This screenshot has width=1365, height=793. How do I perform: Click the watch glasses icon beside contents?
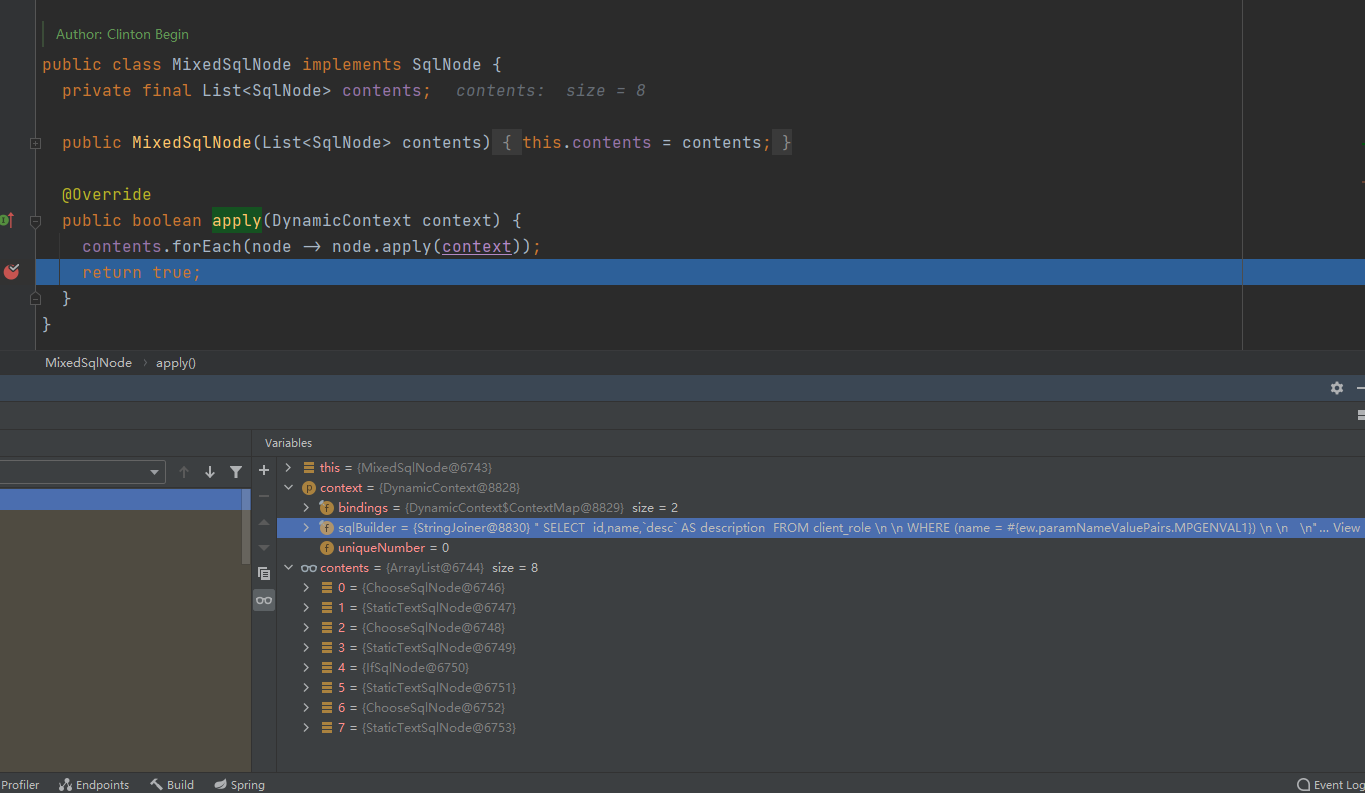(x=308, y=568)
